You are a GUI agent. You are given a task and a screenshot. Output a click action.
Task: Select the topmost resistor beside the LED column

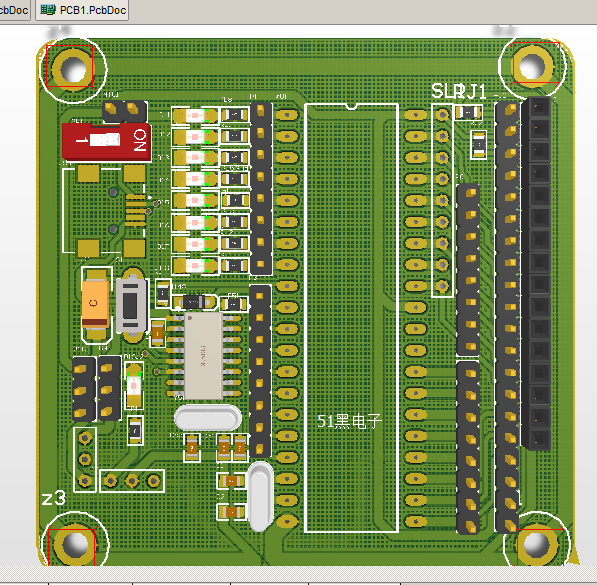(x=235, y=115)
